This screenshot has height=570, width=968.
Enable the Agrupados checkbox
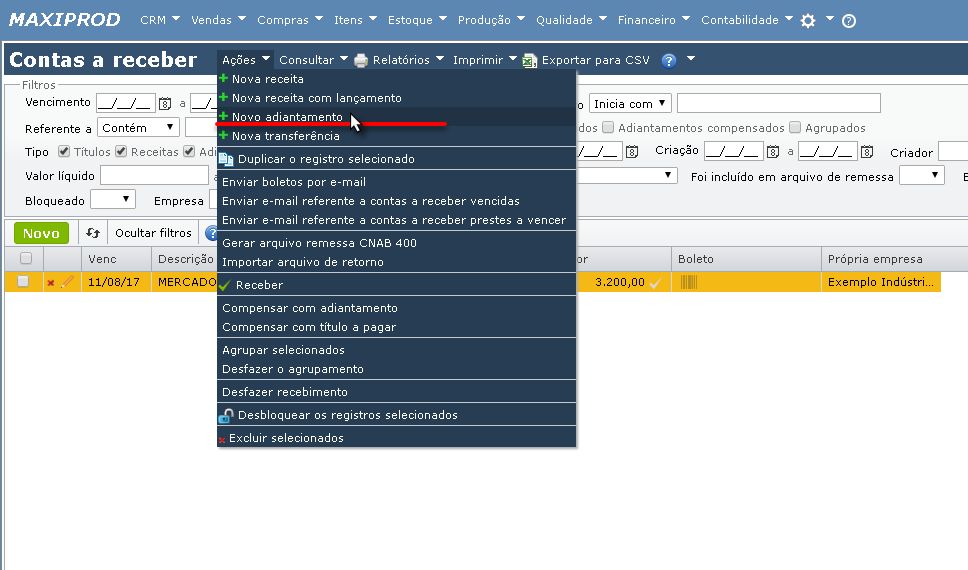click(795, 127)
